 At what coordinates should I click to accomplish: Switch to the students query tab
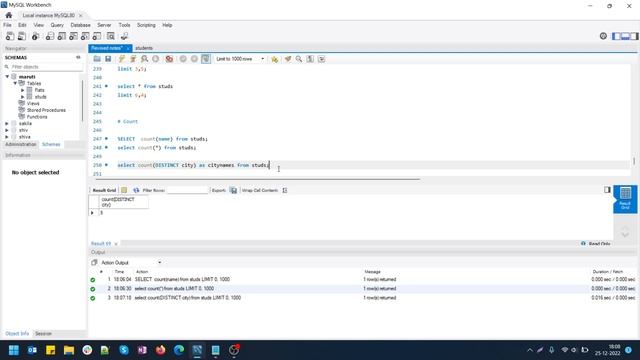[144, 48]
